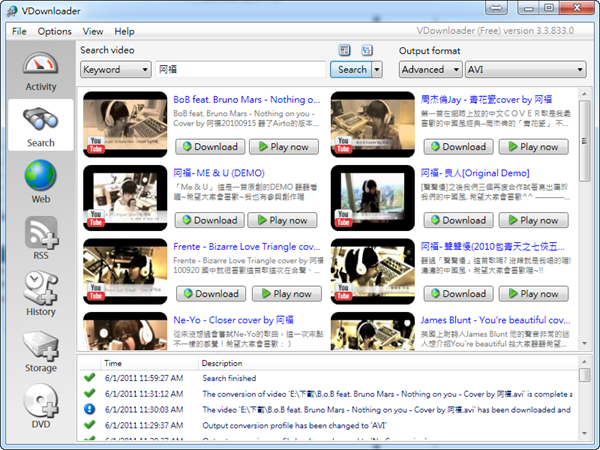Screen dimensions: 600x450
Task: Open the BoB feat. Bruno Mars title link
Action: tap(247, 99)
